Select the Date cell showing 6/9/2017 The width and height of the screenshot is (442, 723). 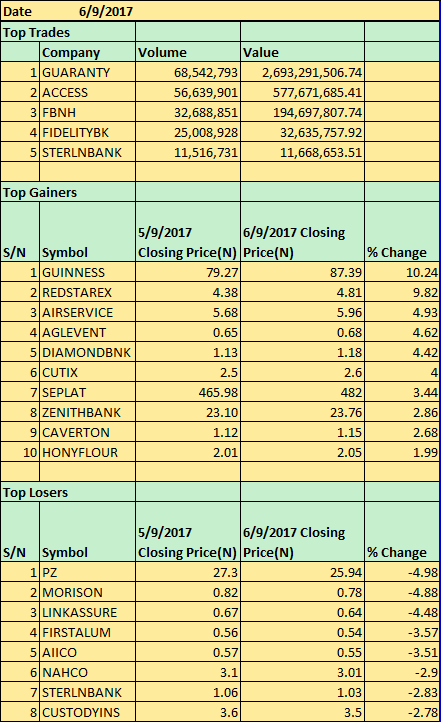(x=106, y=11)
